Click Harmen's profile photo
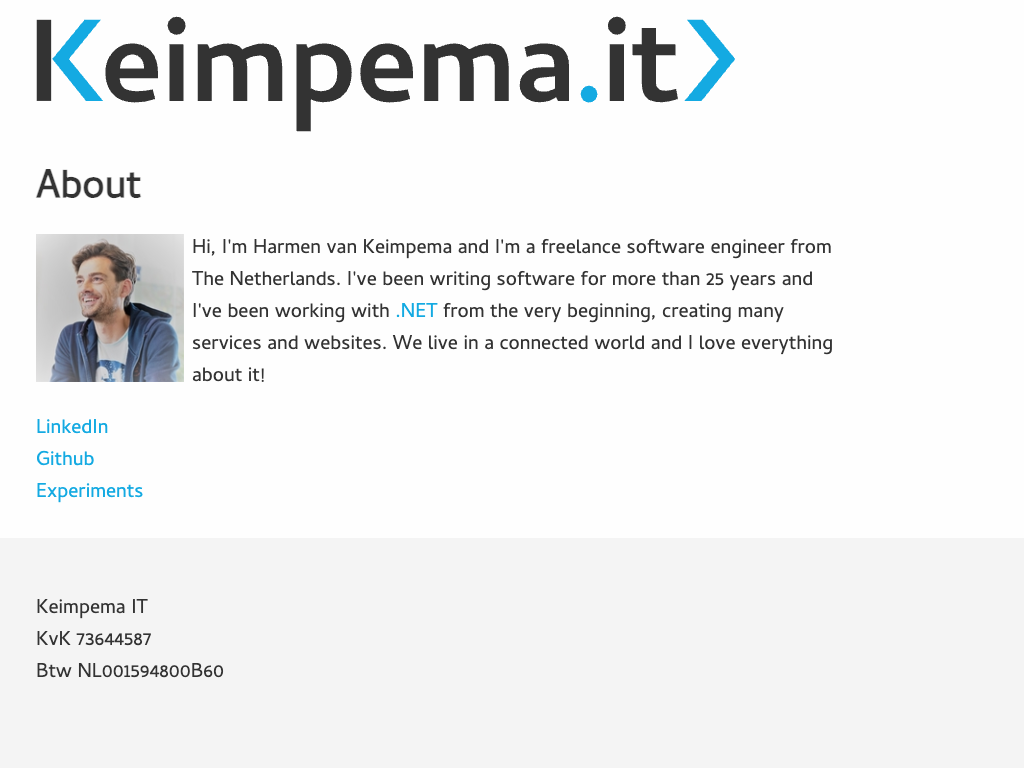Image resolution: width=1024 pixels, height=768 pixels. coord(110,308)
